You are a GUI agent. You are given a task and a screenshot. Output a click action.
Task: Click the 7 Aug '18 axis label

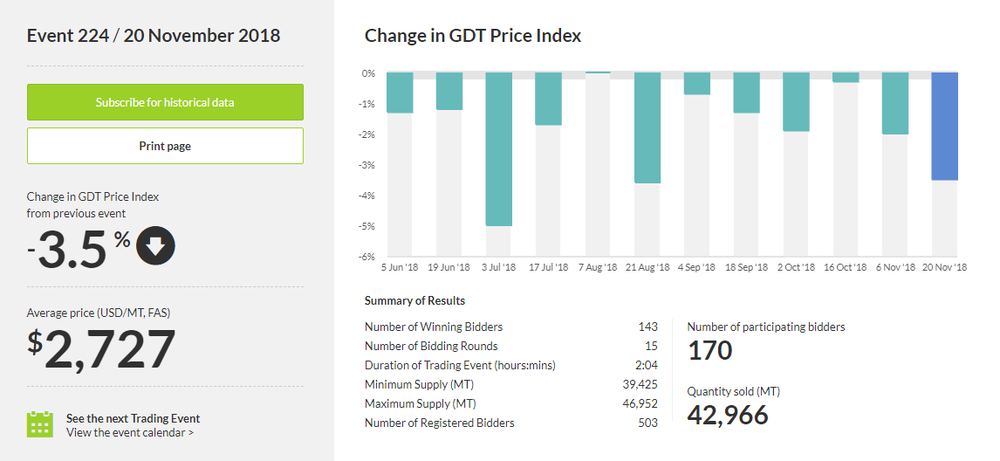[598, 268]
